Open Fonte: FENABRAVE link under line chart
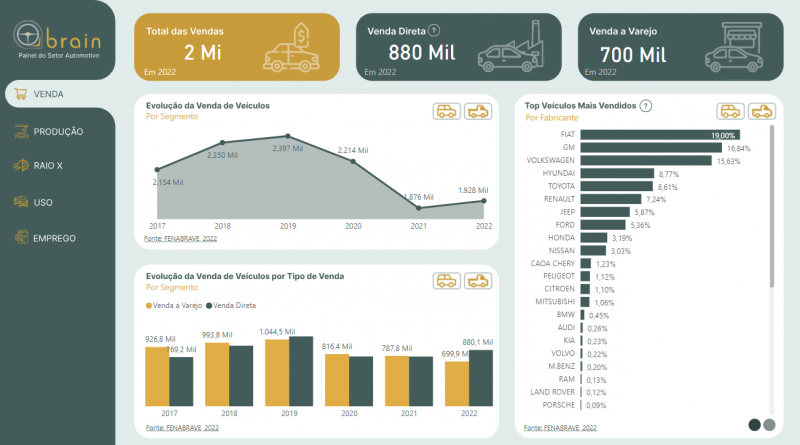 pyautogui.click(x=181, y=238)
